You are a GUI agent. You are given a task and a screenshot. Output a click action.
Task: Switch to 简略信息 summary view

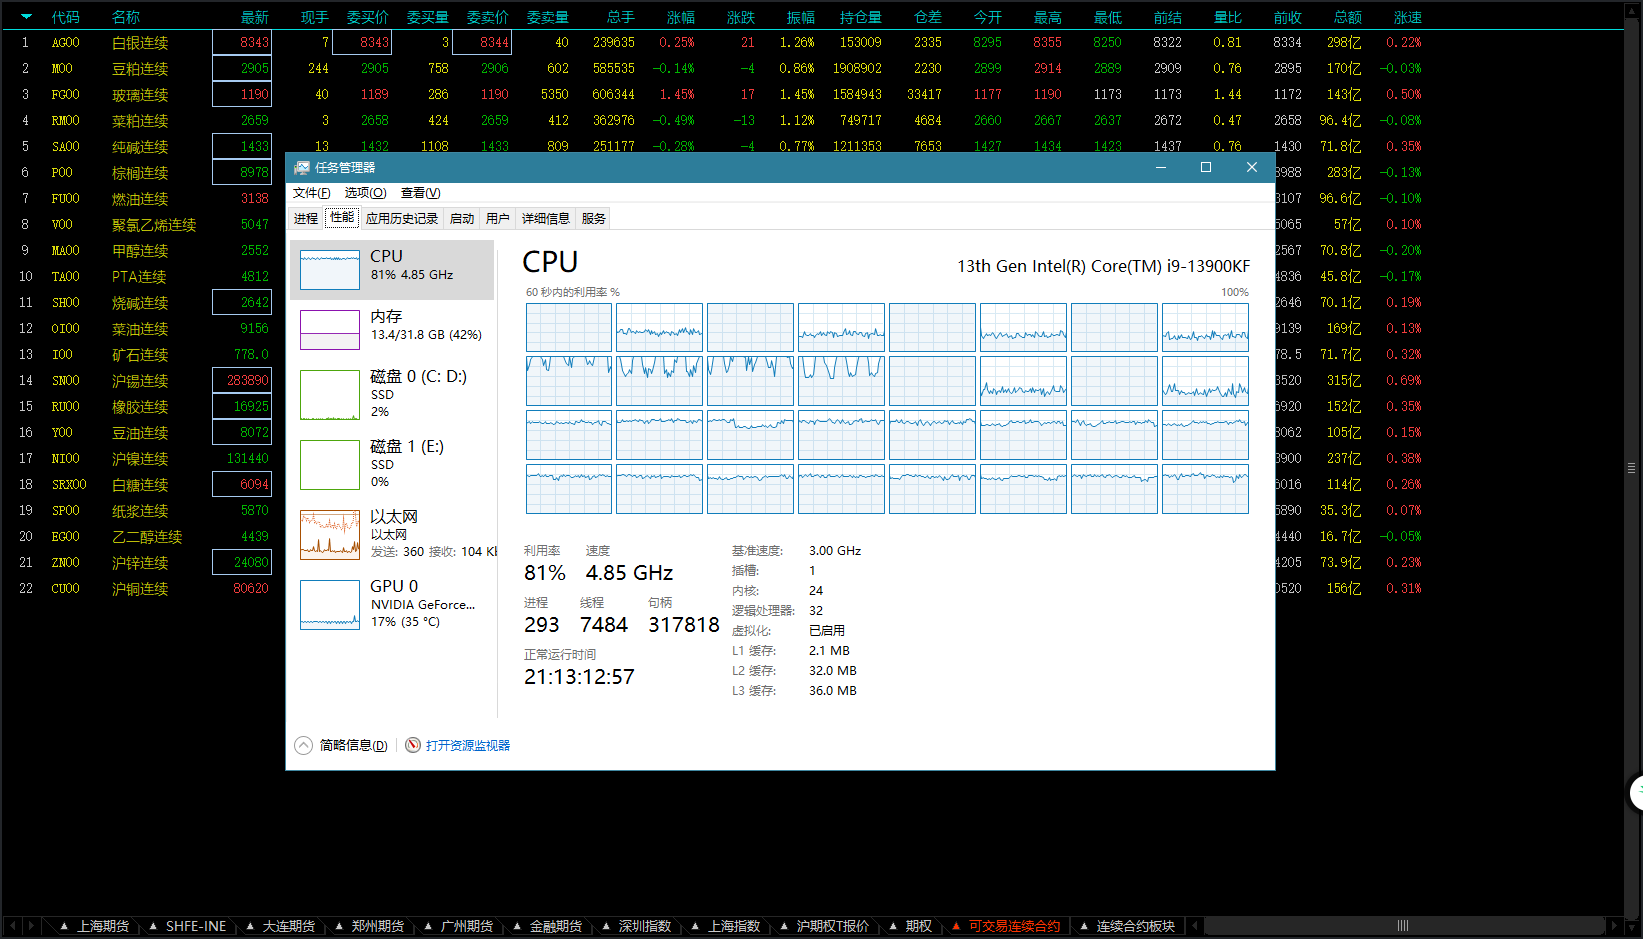[353, 745]
